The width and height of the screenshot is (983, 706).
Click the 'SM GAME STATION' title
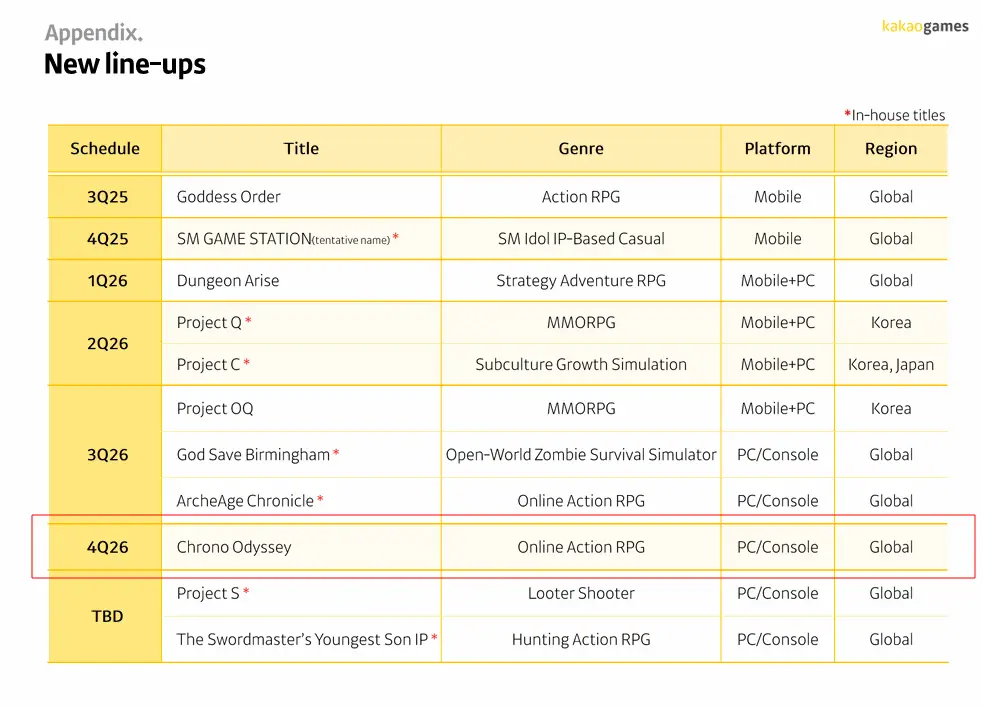[x=244, y=239]
